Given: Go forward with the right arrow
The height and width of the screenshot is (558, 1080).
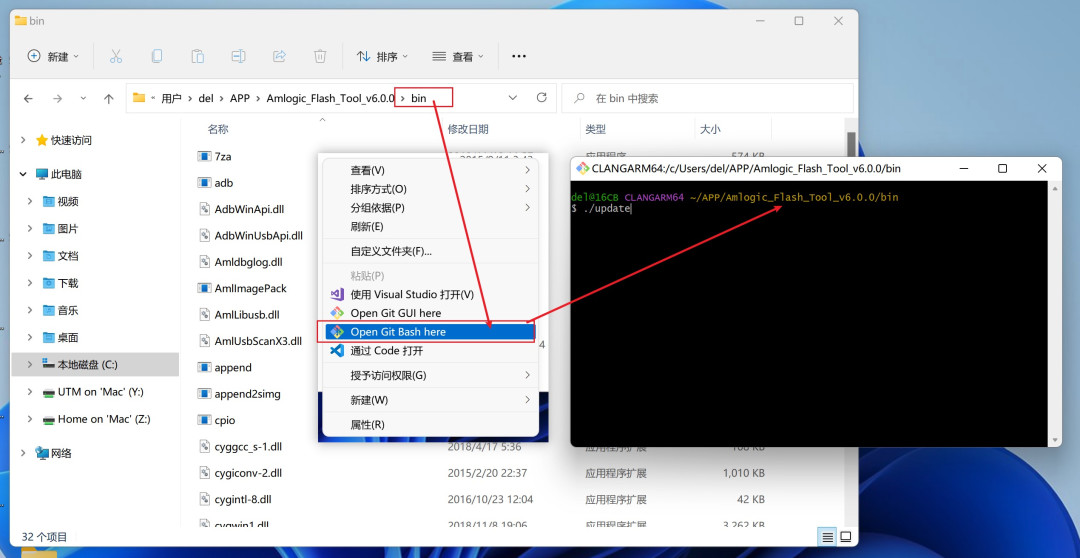Looking at the screenshot, I should pos(58,99).
